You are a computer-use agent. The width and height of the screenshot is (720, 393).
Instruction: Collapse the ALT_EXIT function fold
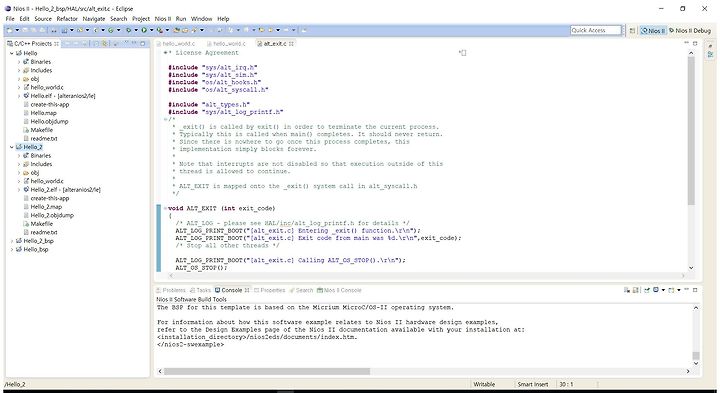(165, 208)
